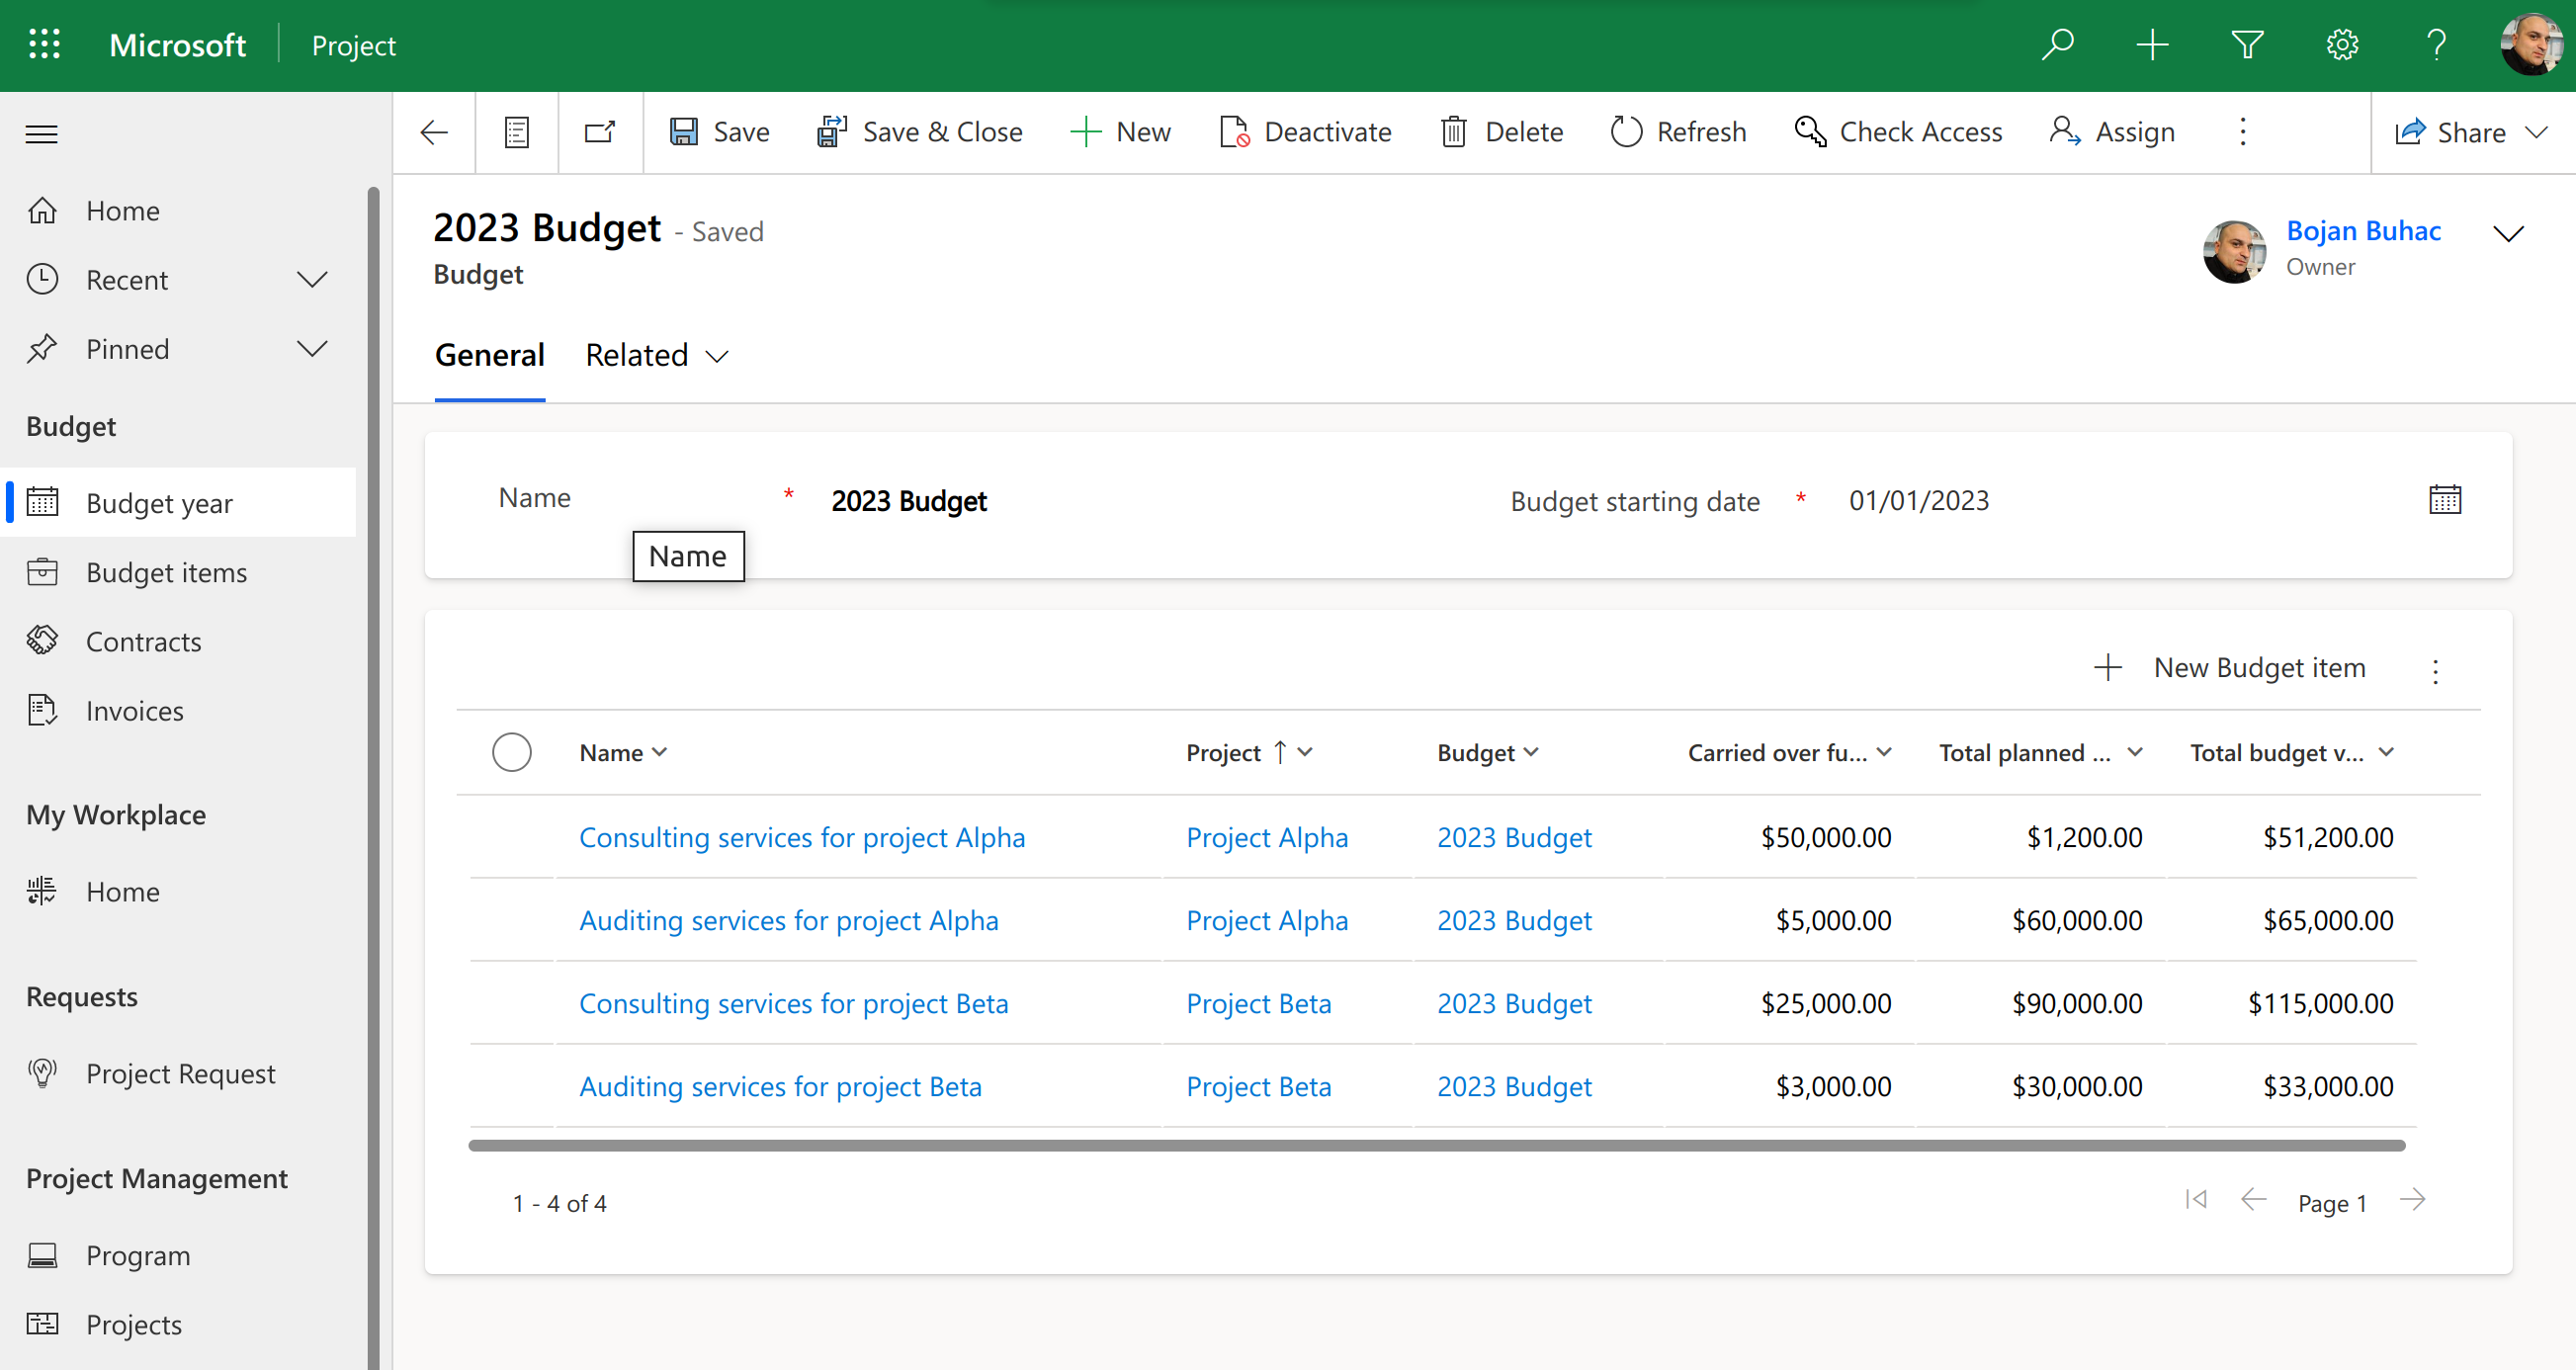Go to next page arrow in pager
2576x1370 pixels.
coord(2413,1200)
